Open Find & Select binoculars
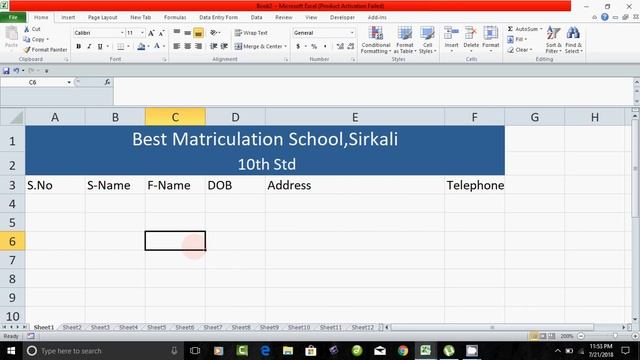 pyautogui.click(x=573, y=40)
